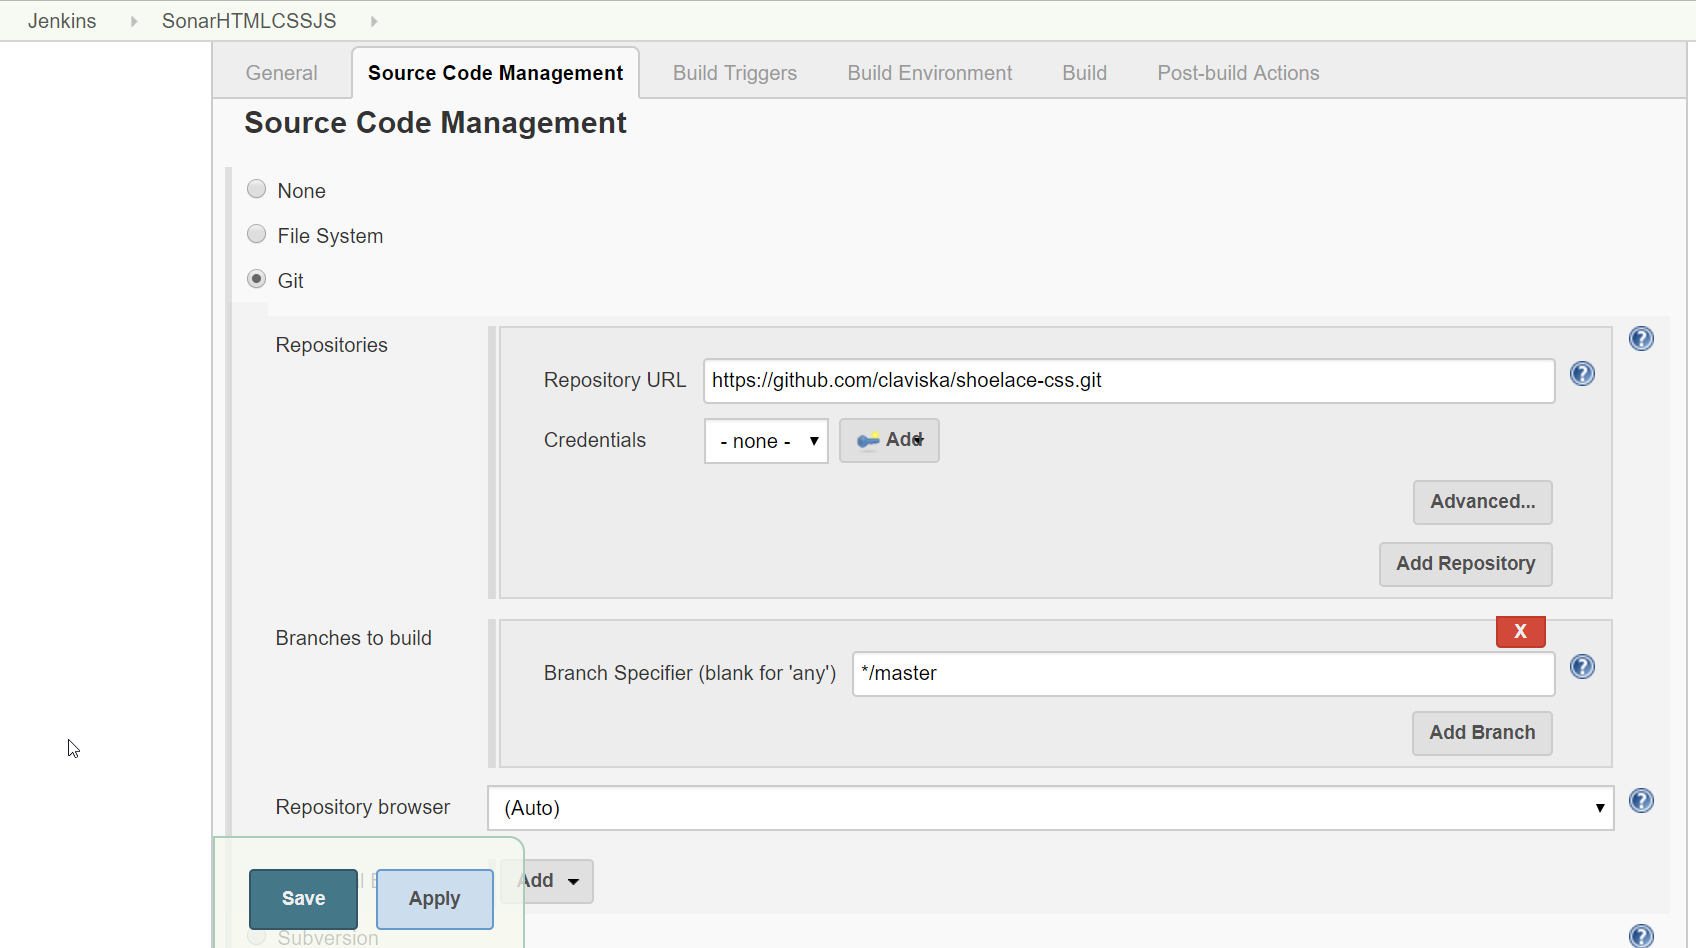Click the Advanced... button
This screenshot has height=948, width=1696.
tap(1483, 502)
